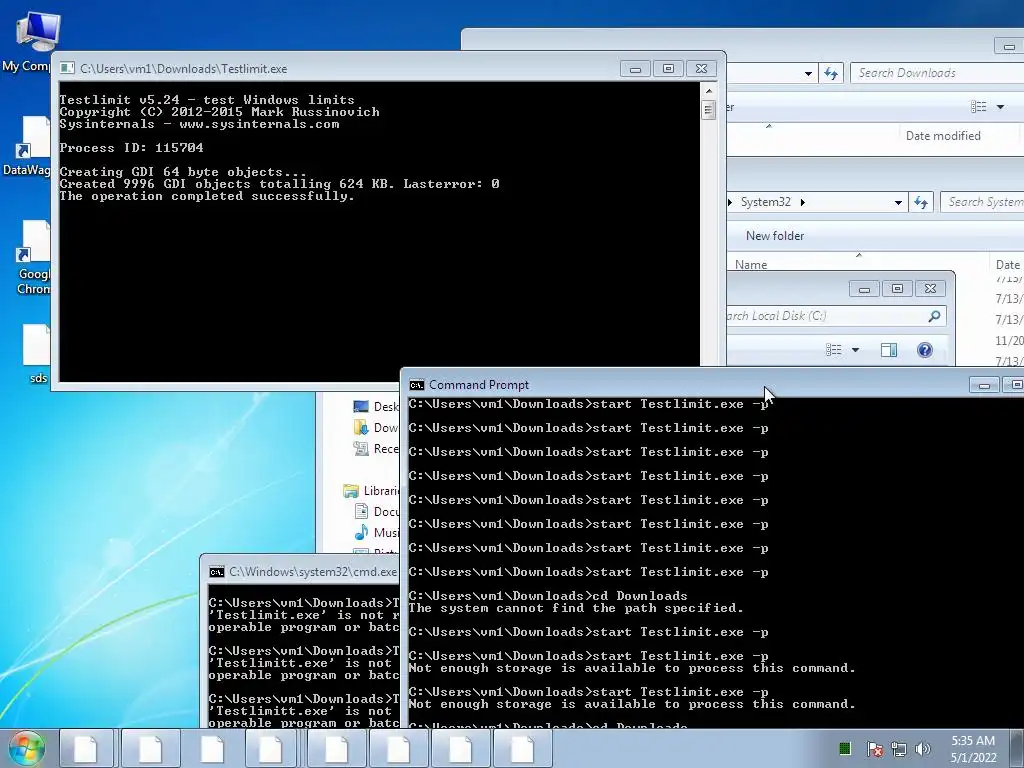
Task: Open Help in the Local Disk window
Action: (x=925, y=350)
